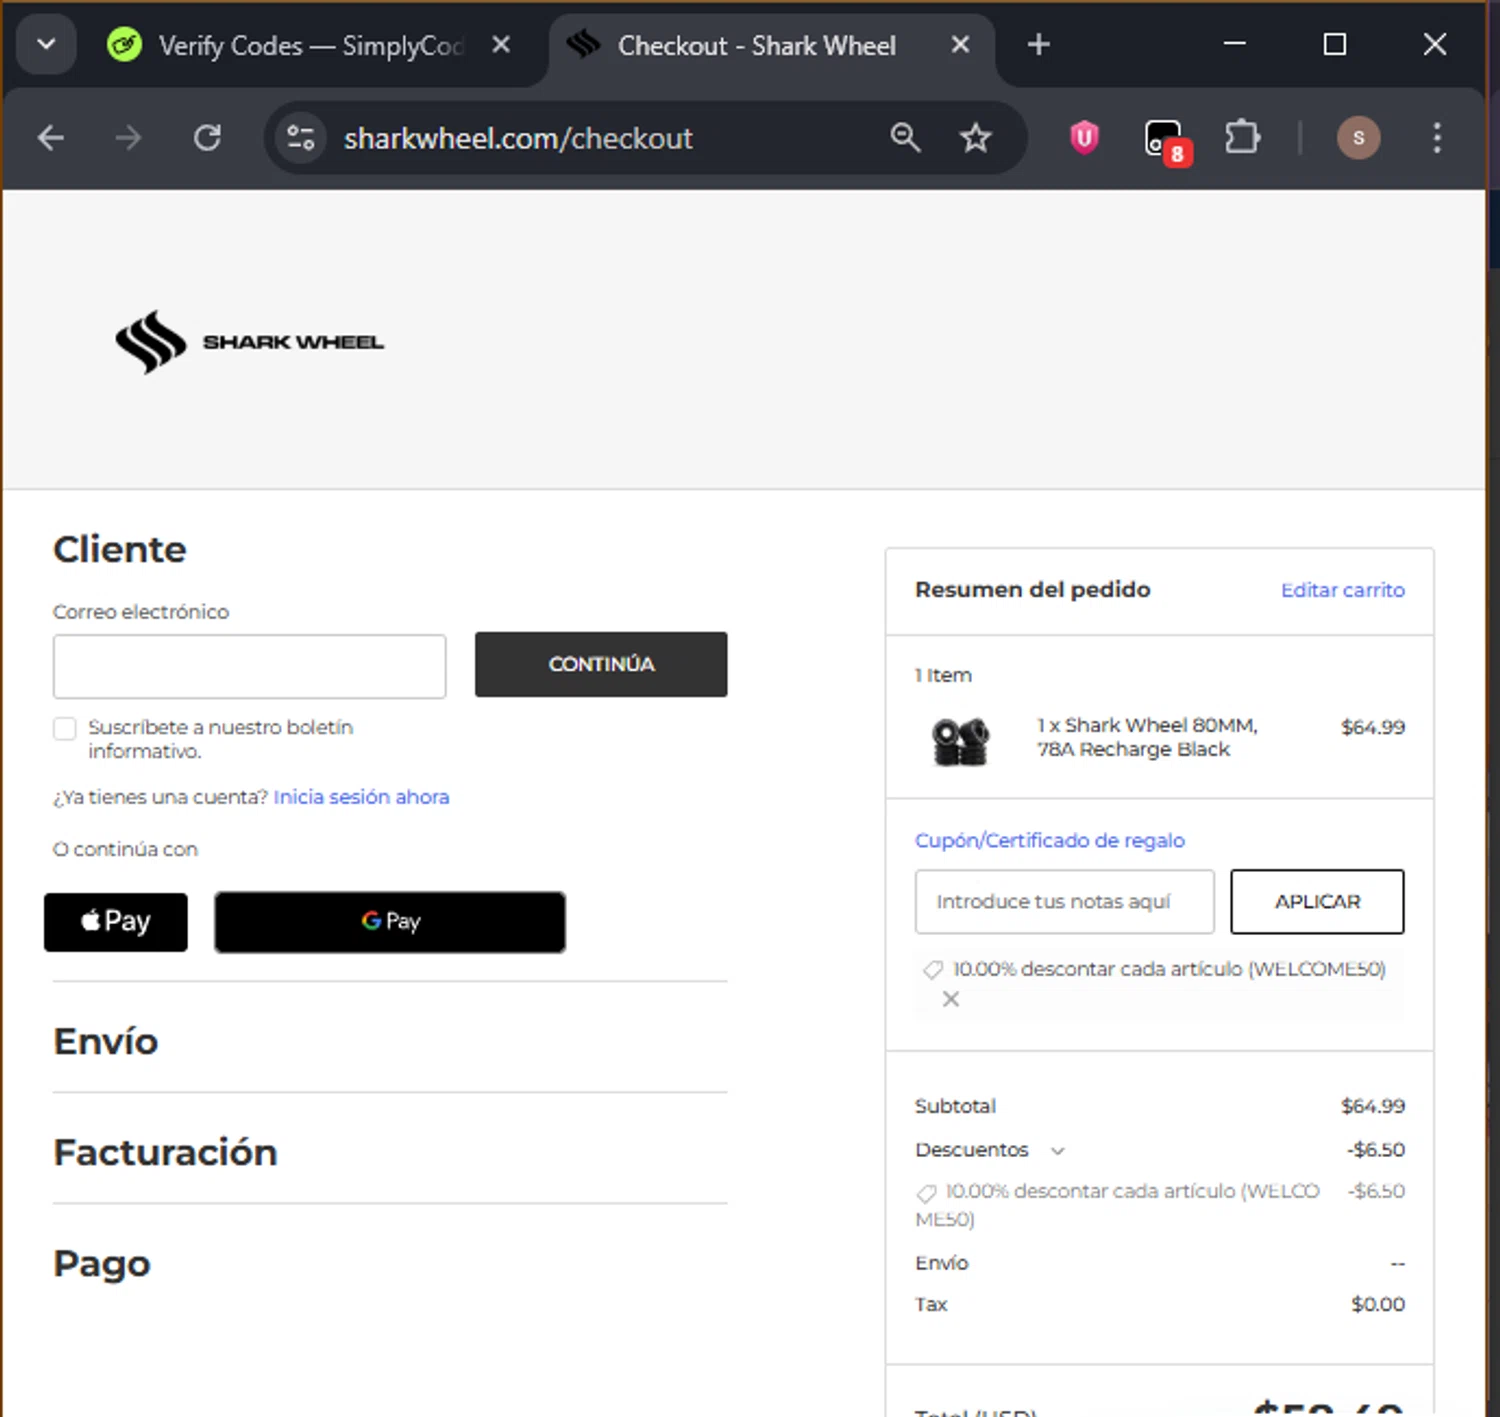The image size is (1500, 1417).
Task: Close the Checkout - Shark Wheel tab
Action: coord(960,45)
